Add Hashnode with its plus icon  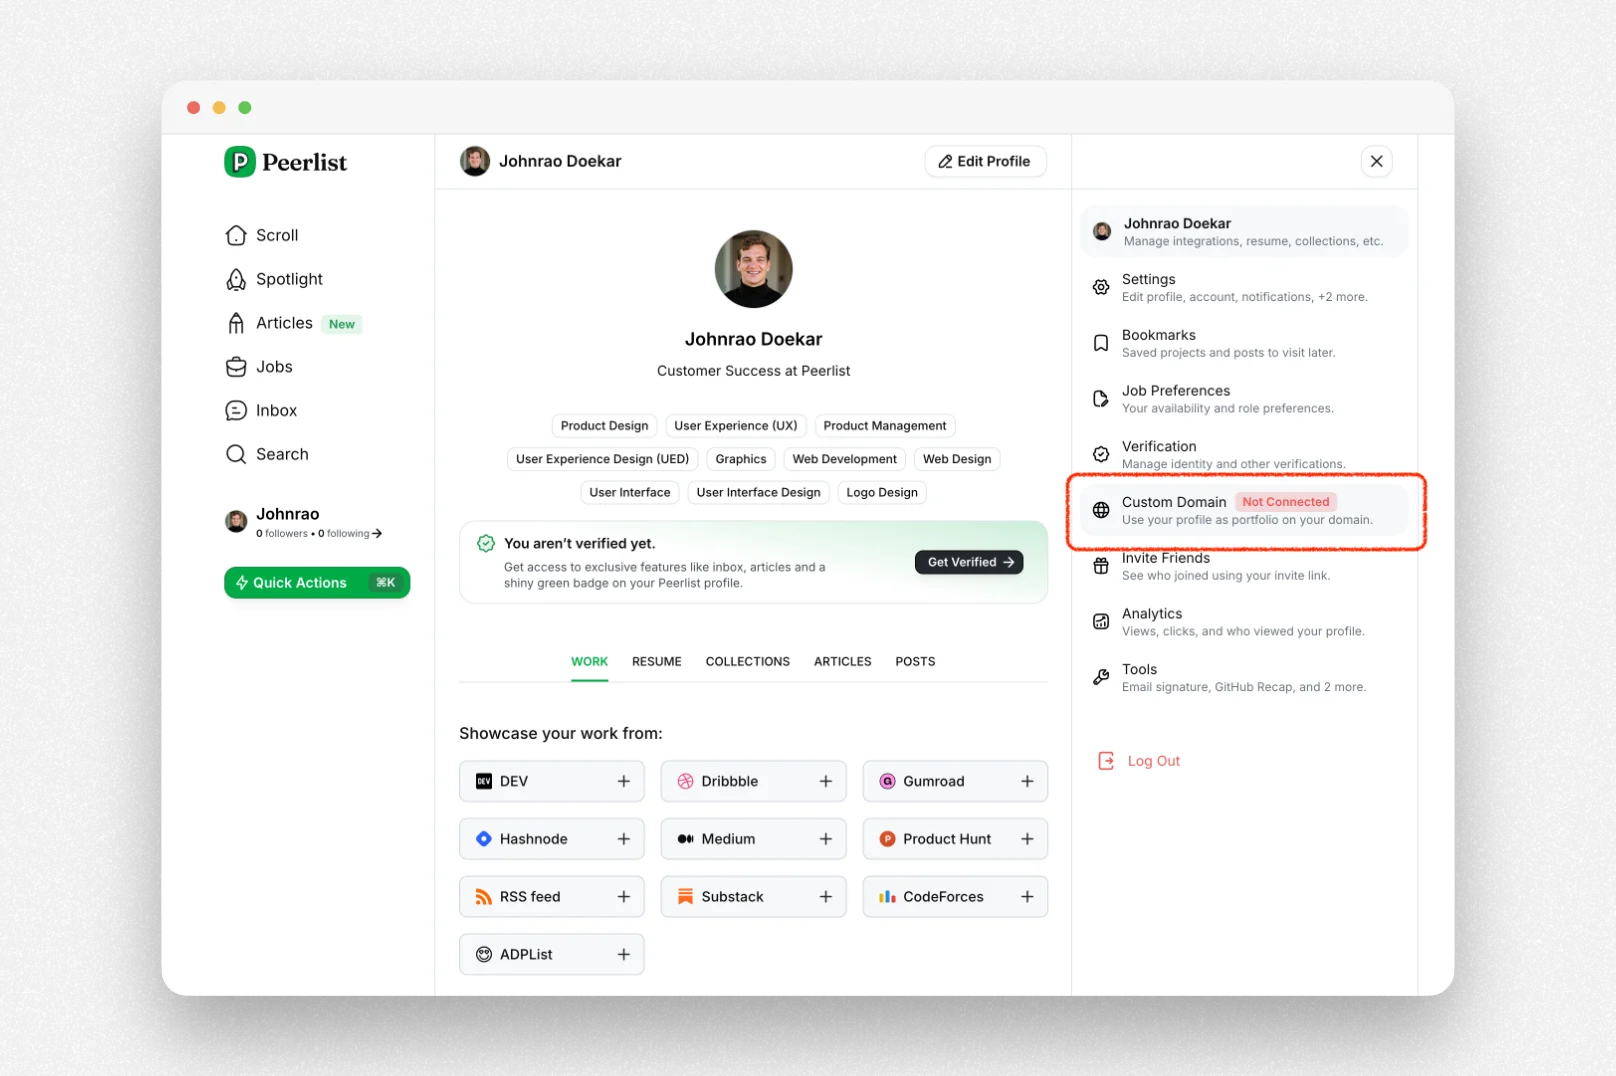tap(624, 839)
